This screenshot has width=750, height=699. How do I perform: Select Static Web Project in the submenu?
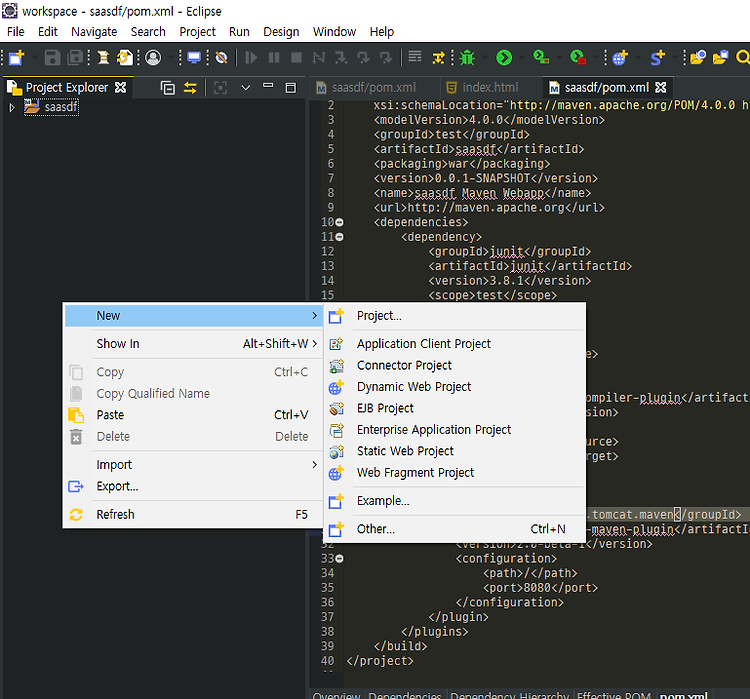click(x=455, y=451)
